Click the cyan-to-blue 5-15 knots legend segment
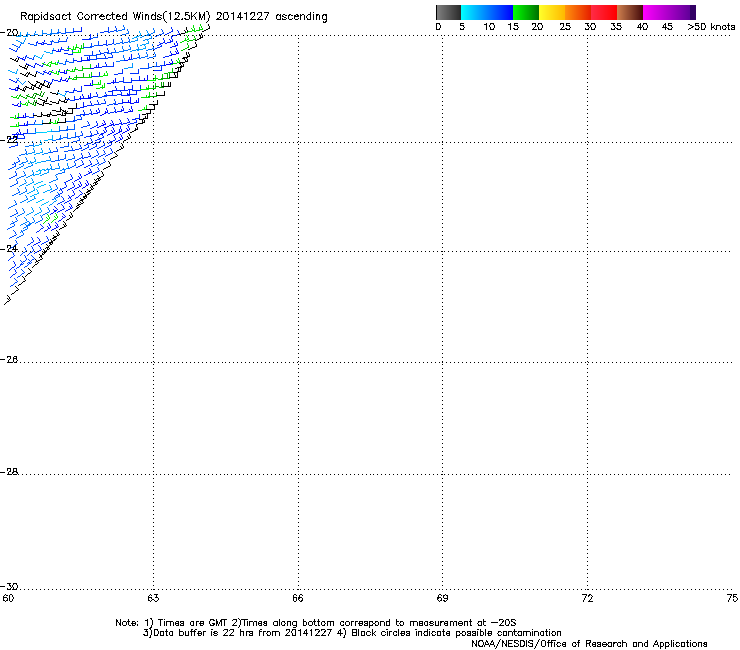 [x=487, y=12]
